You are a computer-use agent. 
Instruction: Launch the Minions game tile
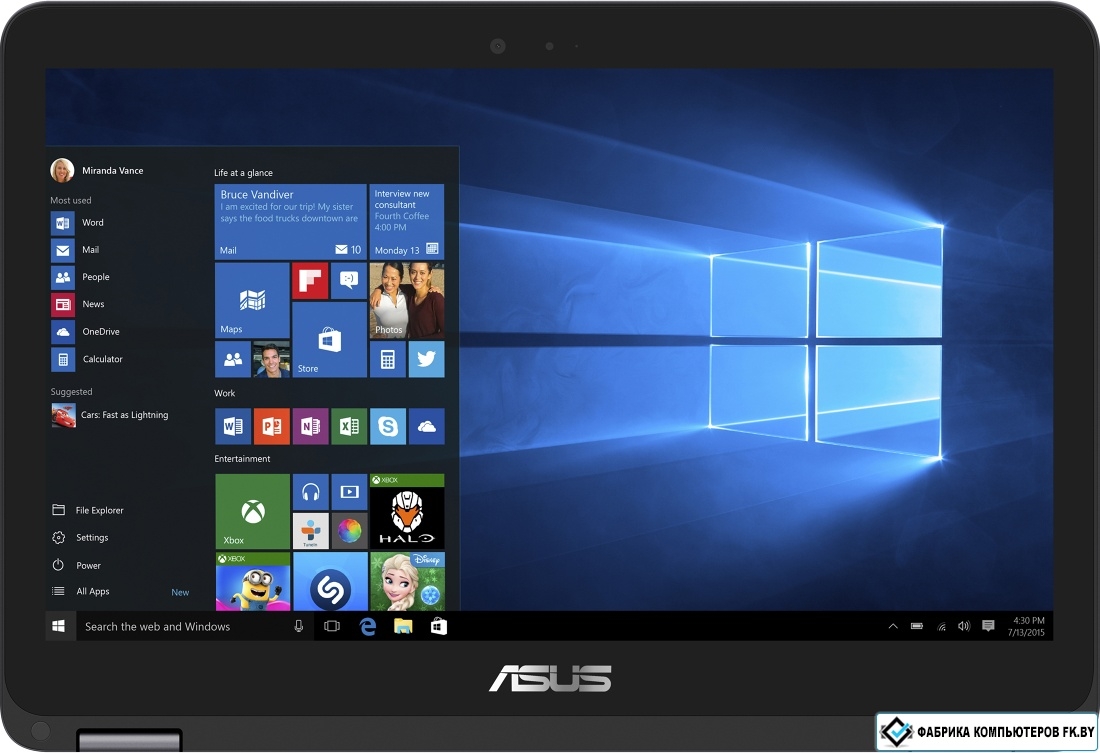pos(253,582)
